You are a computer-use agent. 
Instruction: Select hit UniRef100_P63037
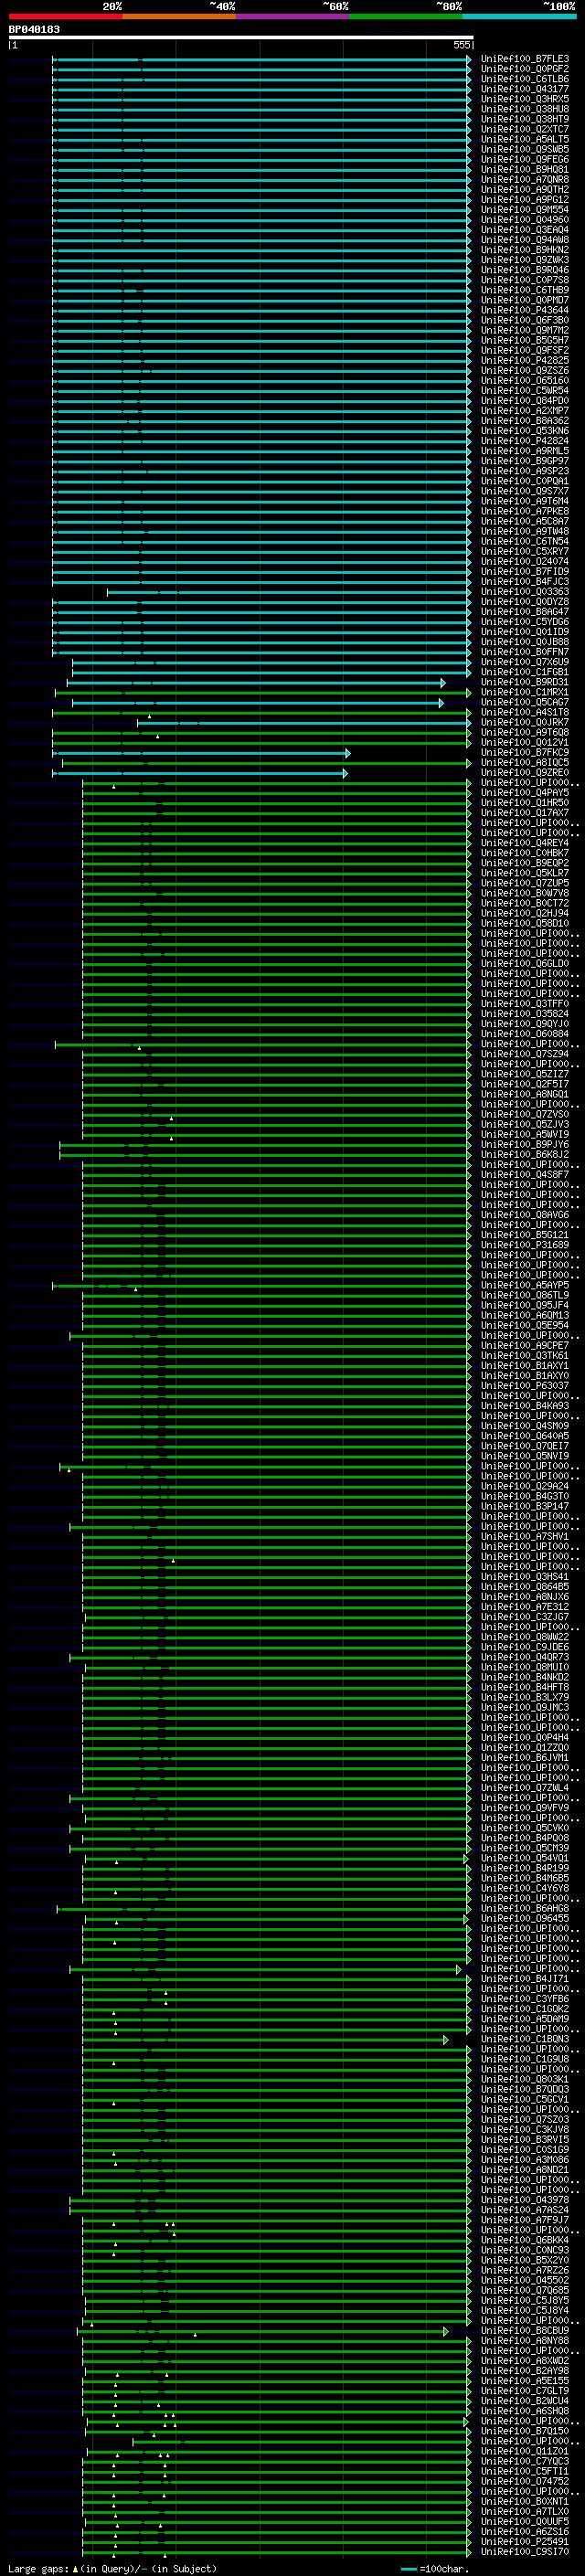pyautogui.click(x=524, y=1386)
